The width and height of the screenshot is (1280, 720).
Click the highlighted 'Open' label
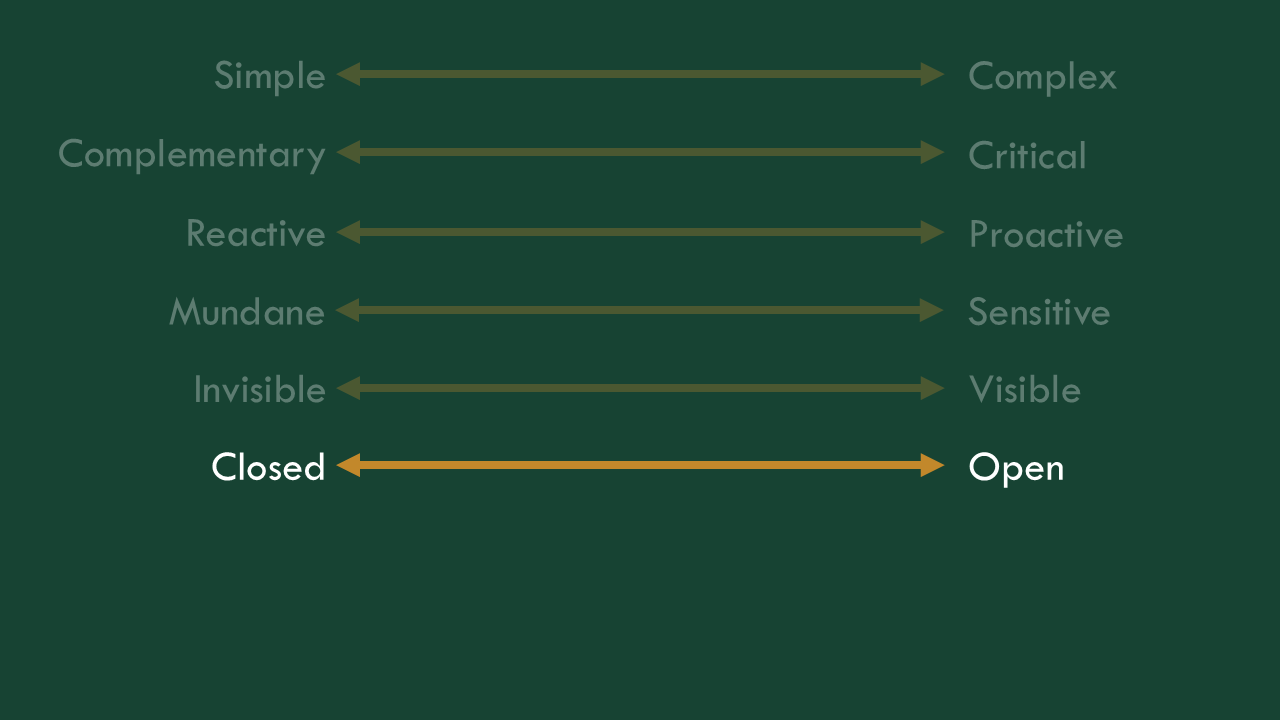pos(1016,468)
